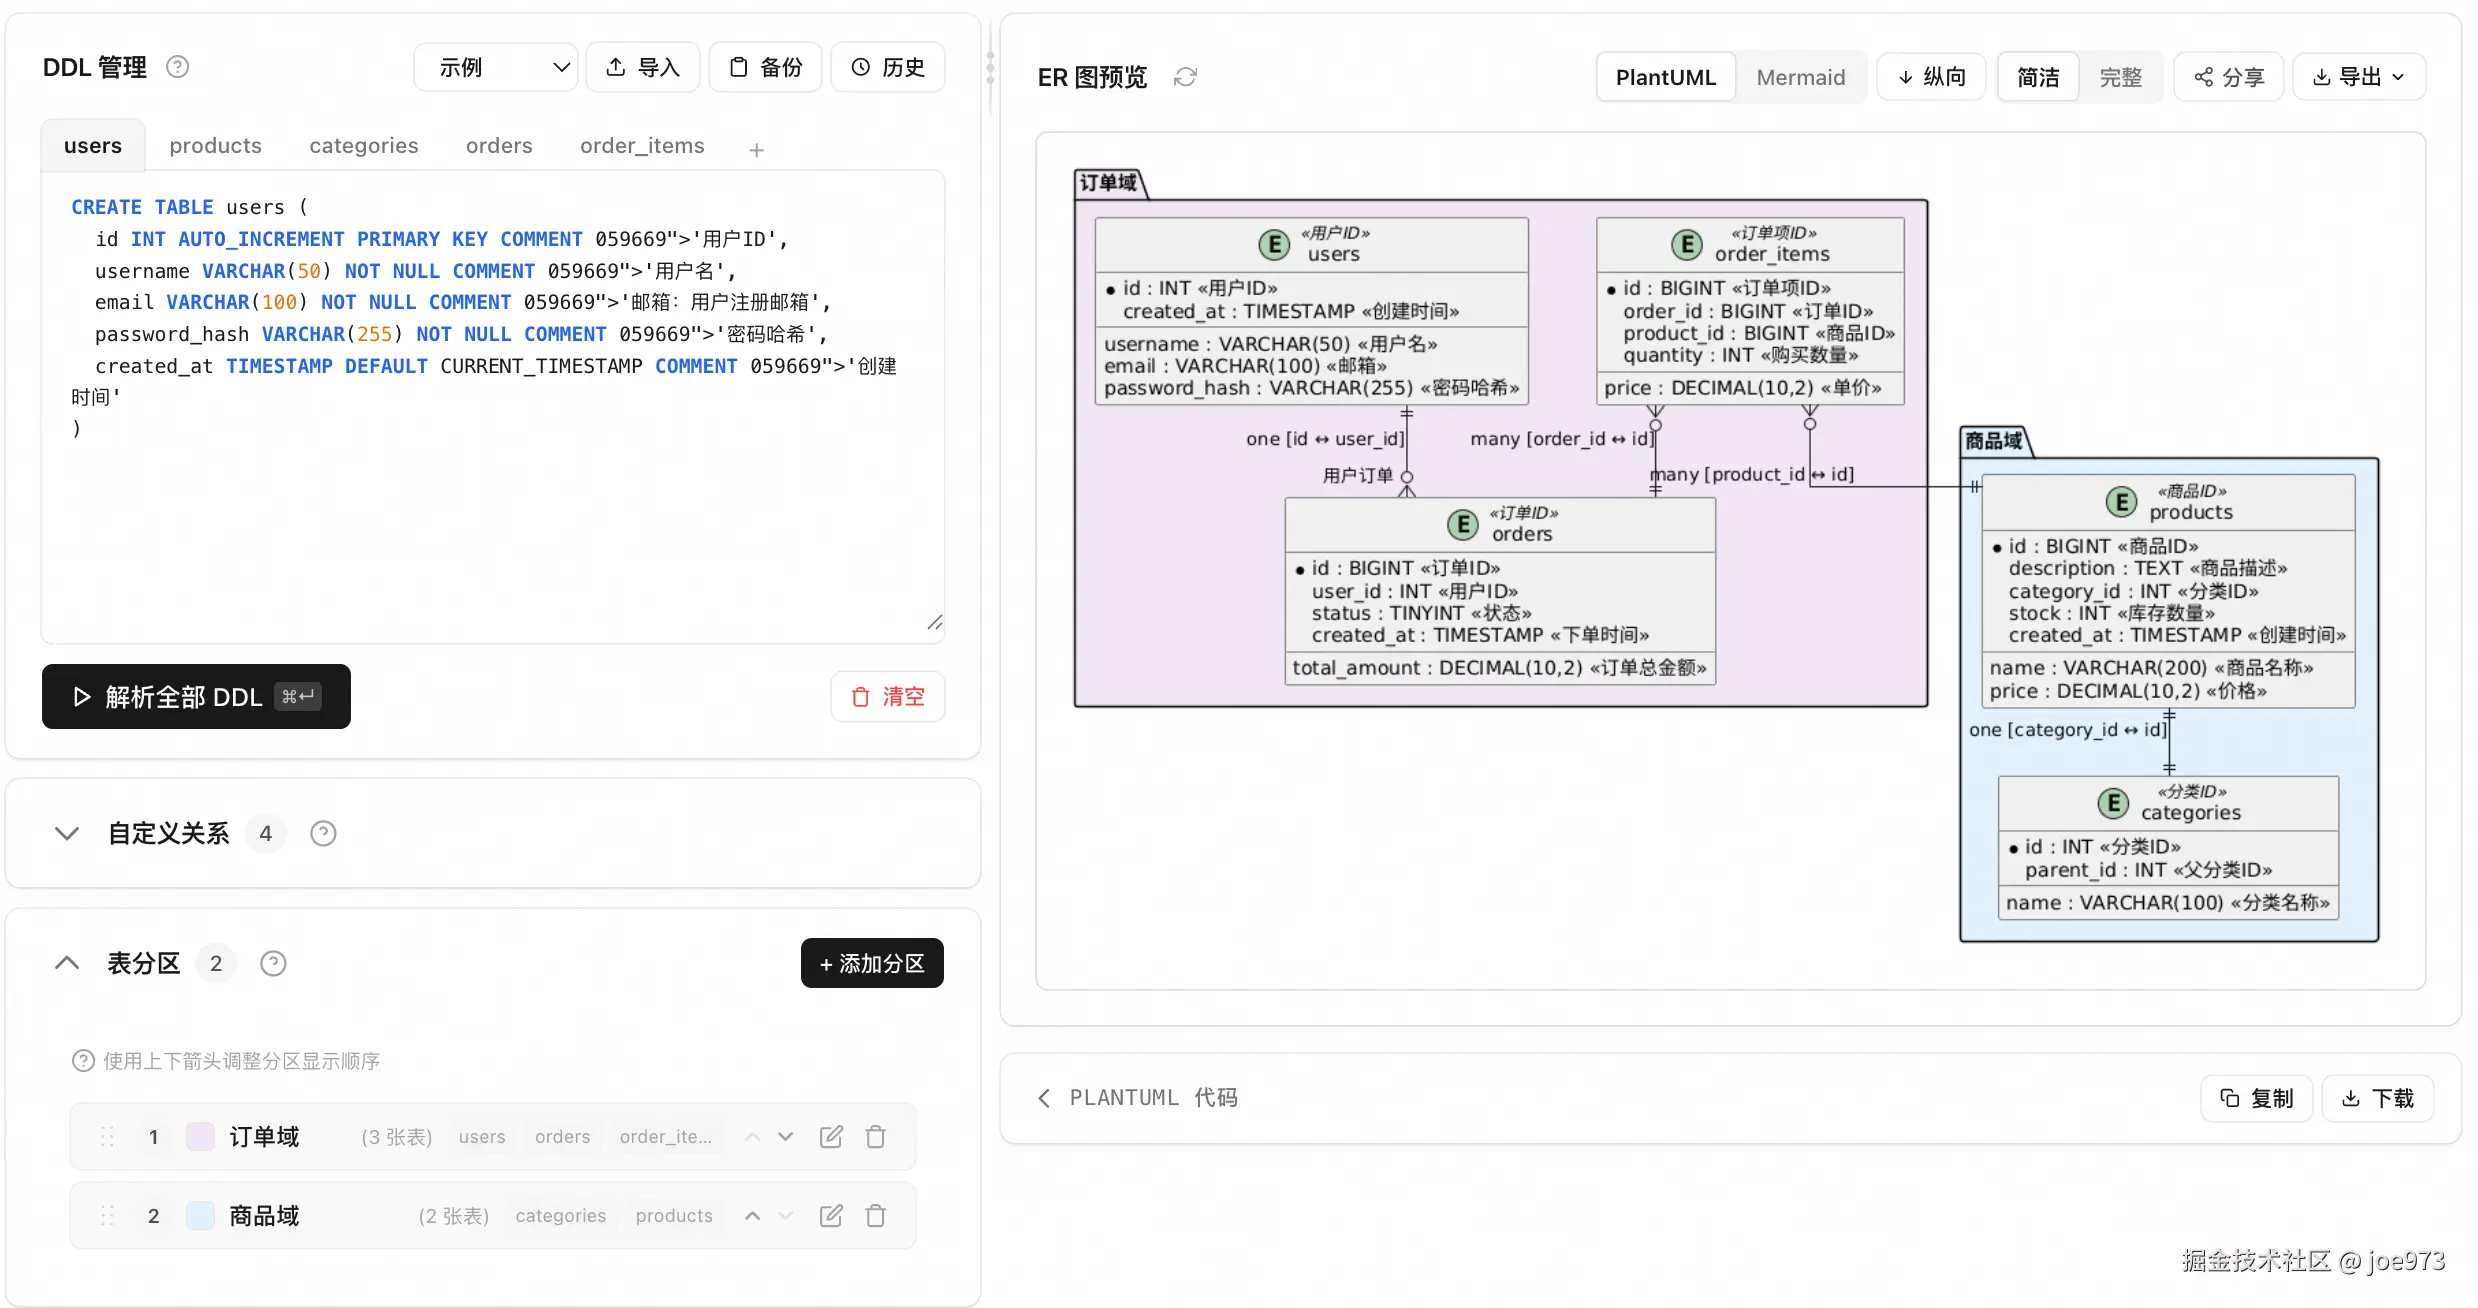Move 订单域 partition down with arrow
This screenshot has height=1308, width=2478.
[x=786, y=1137]
